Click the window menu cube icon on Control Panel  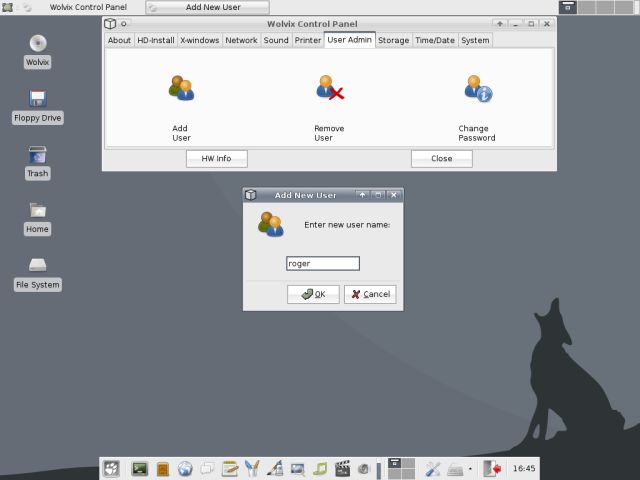pos(110,24)
